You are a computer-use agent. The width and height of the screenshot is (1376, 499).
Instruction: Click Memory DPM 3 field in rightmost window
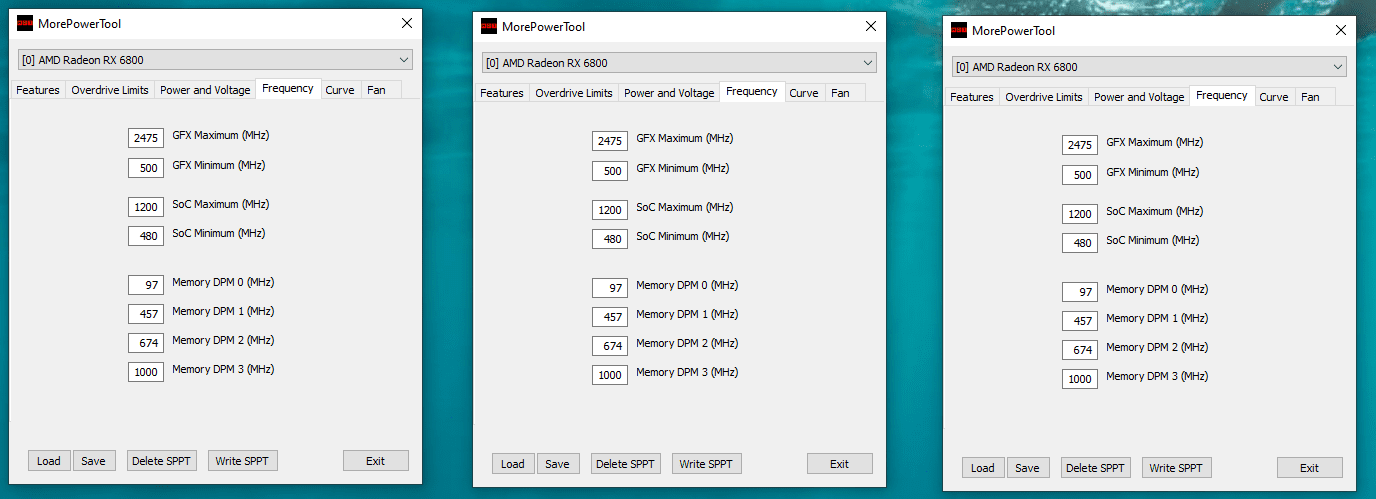(x=1080, y=378)
